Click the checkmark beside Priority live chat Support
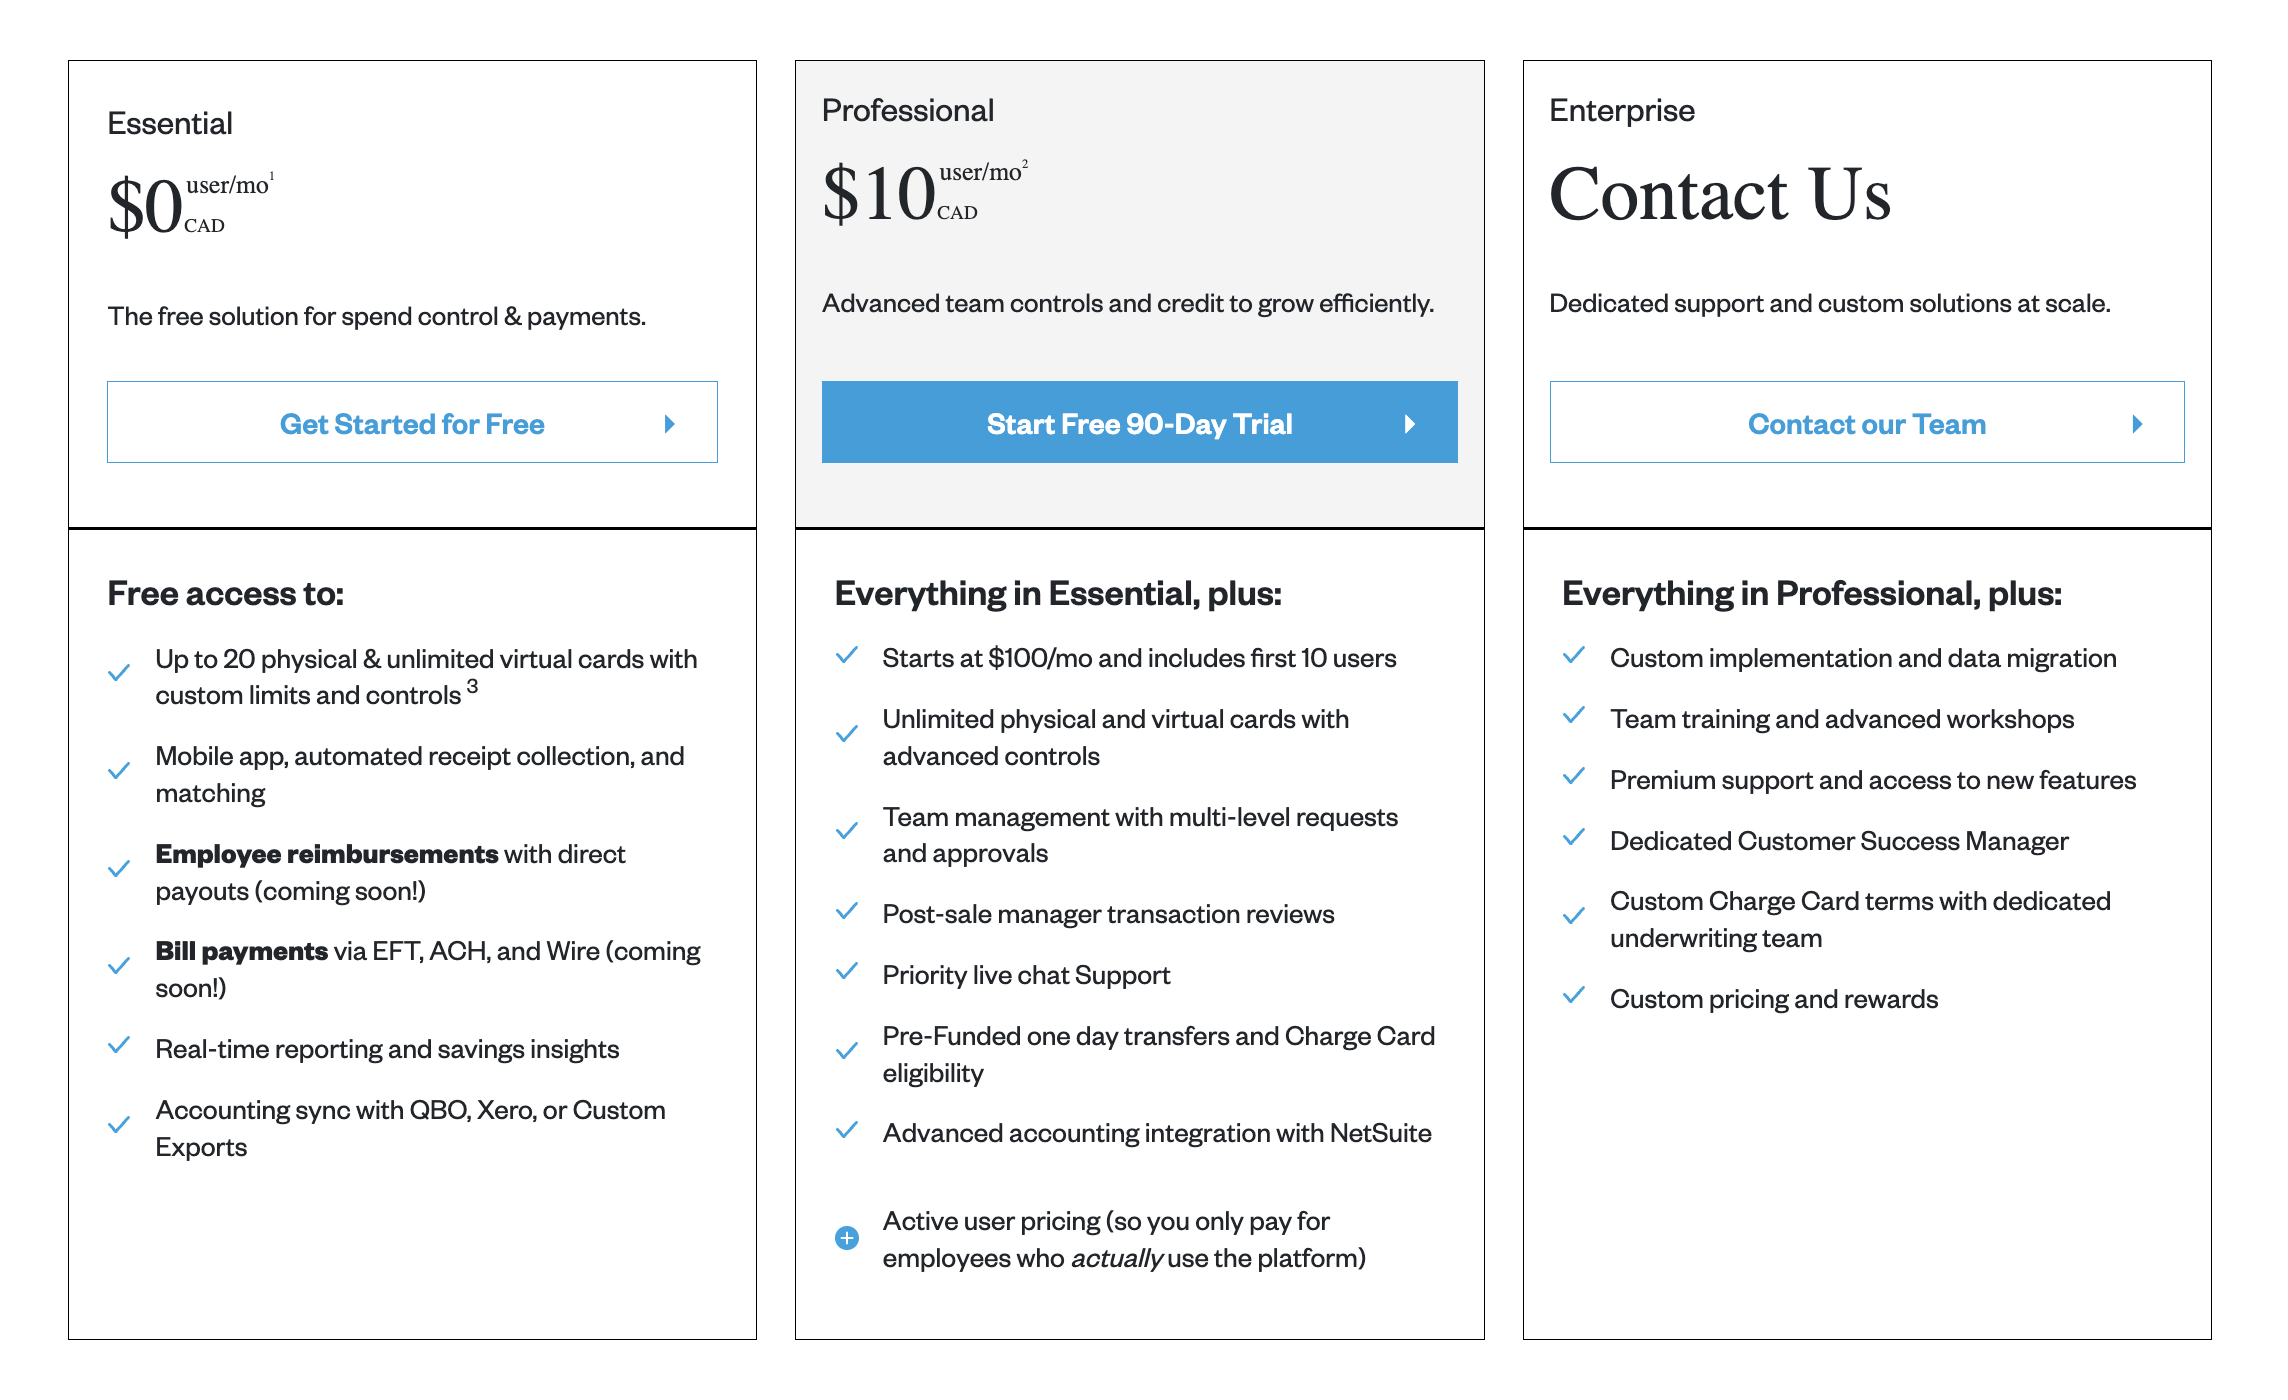Viewport: 2288px width, 1400px height. coord(847,972)
